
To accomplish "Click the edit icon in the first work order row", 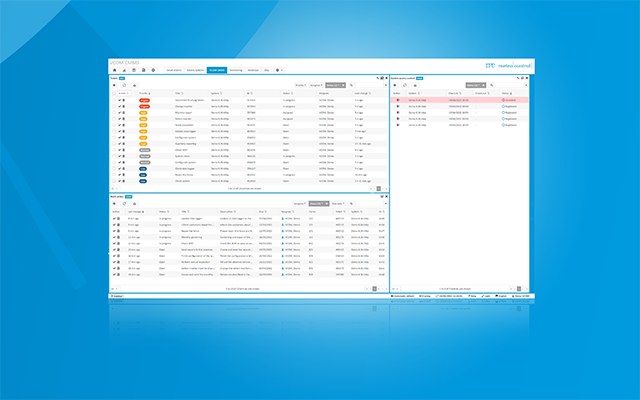I will point(115,218).
